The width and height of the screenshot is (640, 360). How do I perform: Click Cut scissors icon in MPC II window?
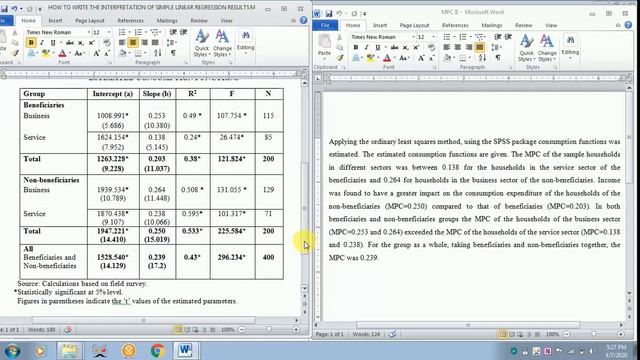click(340, 37)
